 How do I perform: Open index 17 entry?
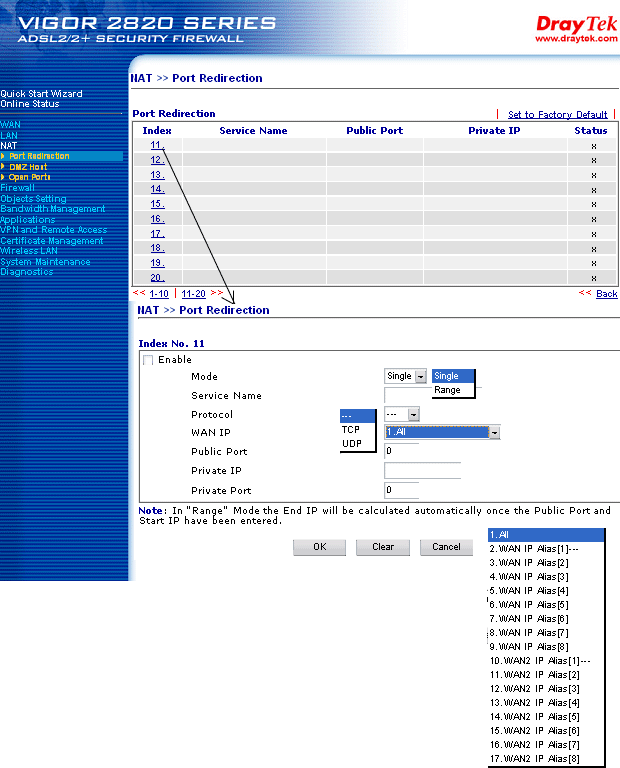tap(157, 234)
